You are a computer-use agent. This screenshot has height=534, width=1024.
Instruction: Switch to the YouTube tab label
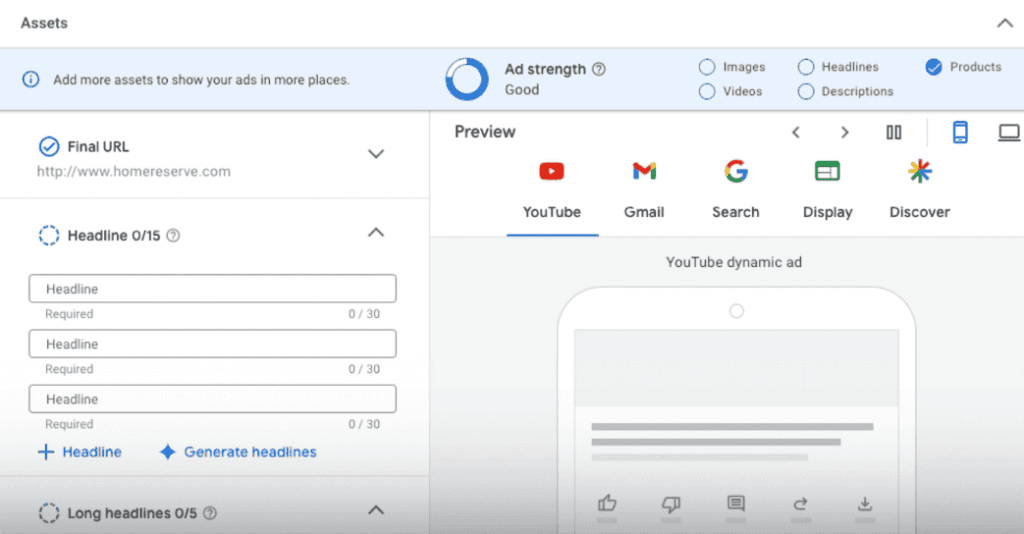click(552, 212)
